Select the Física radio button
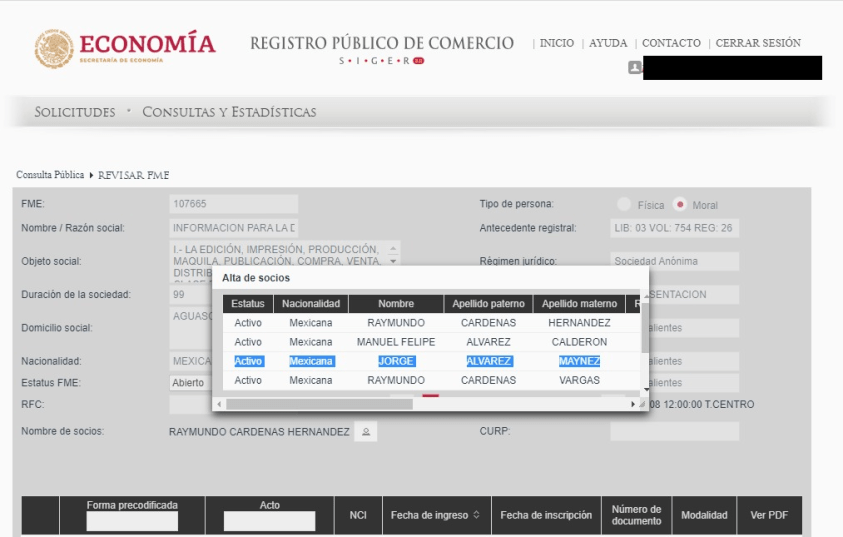Viewport: 843px width, 537px height. [624, 205]
